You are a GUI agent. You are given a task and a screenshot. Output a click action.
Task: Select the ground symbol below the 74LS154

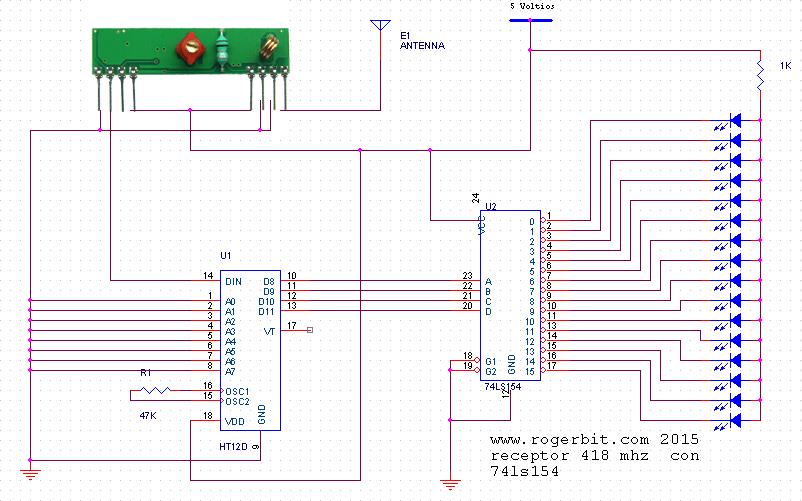click(450, 484)
